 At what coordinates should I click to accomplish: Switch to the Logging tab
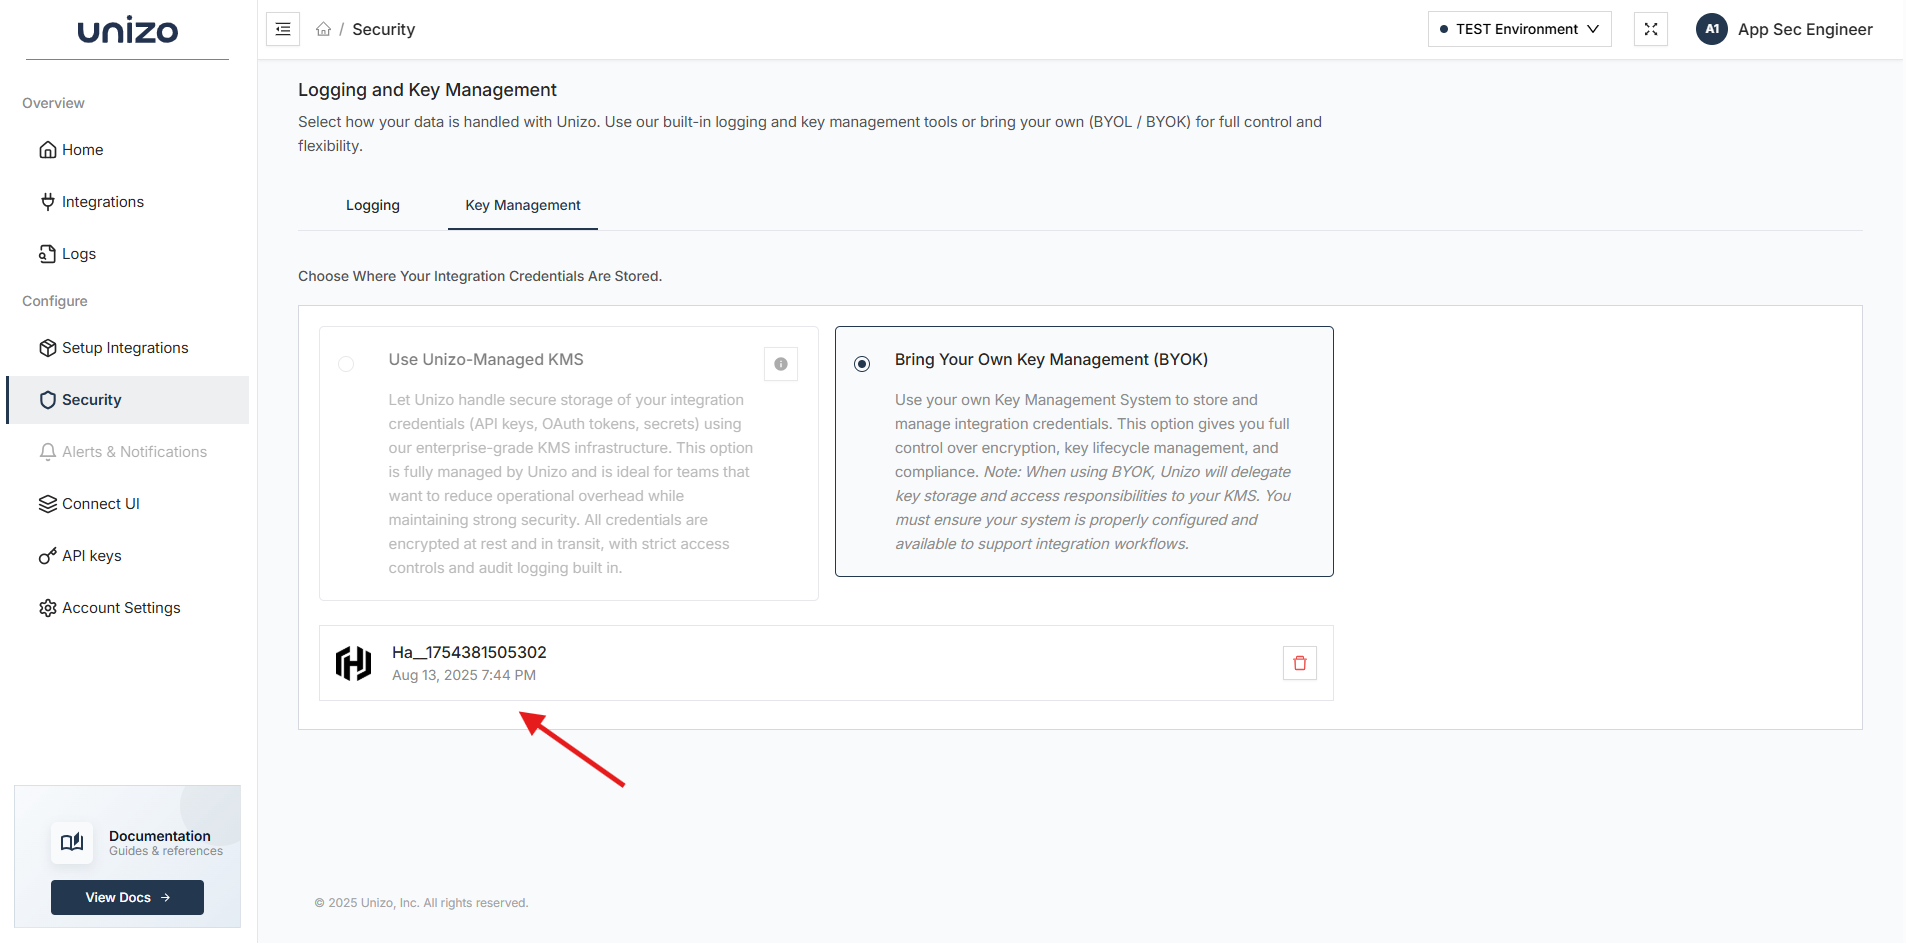click(372, 205)
